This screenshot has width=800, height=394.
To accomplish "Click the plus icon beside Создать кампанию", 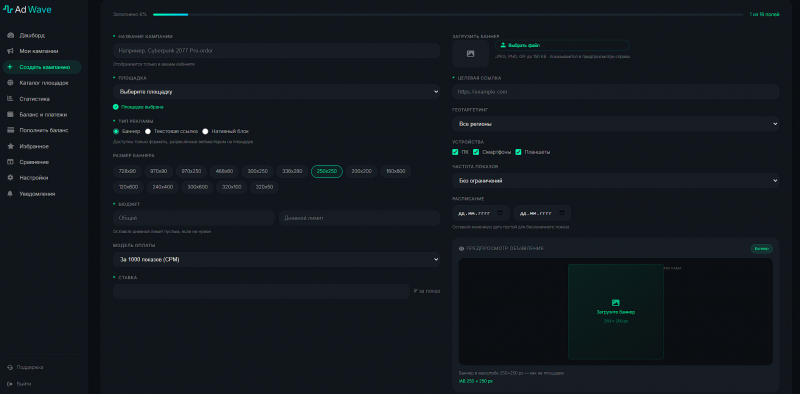I will point(10,67).
